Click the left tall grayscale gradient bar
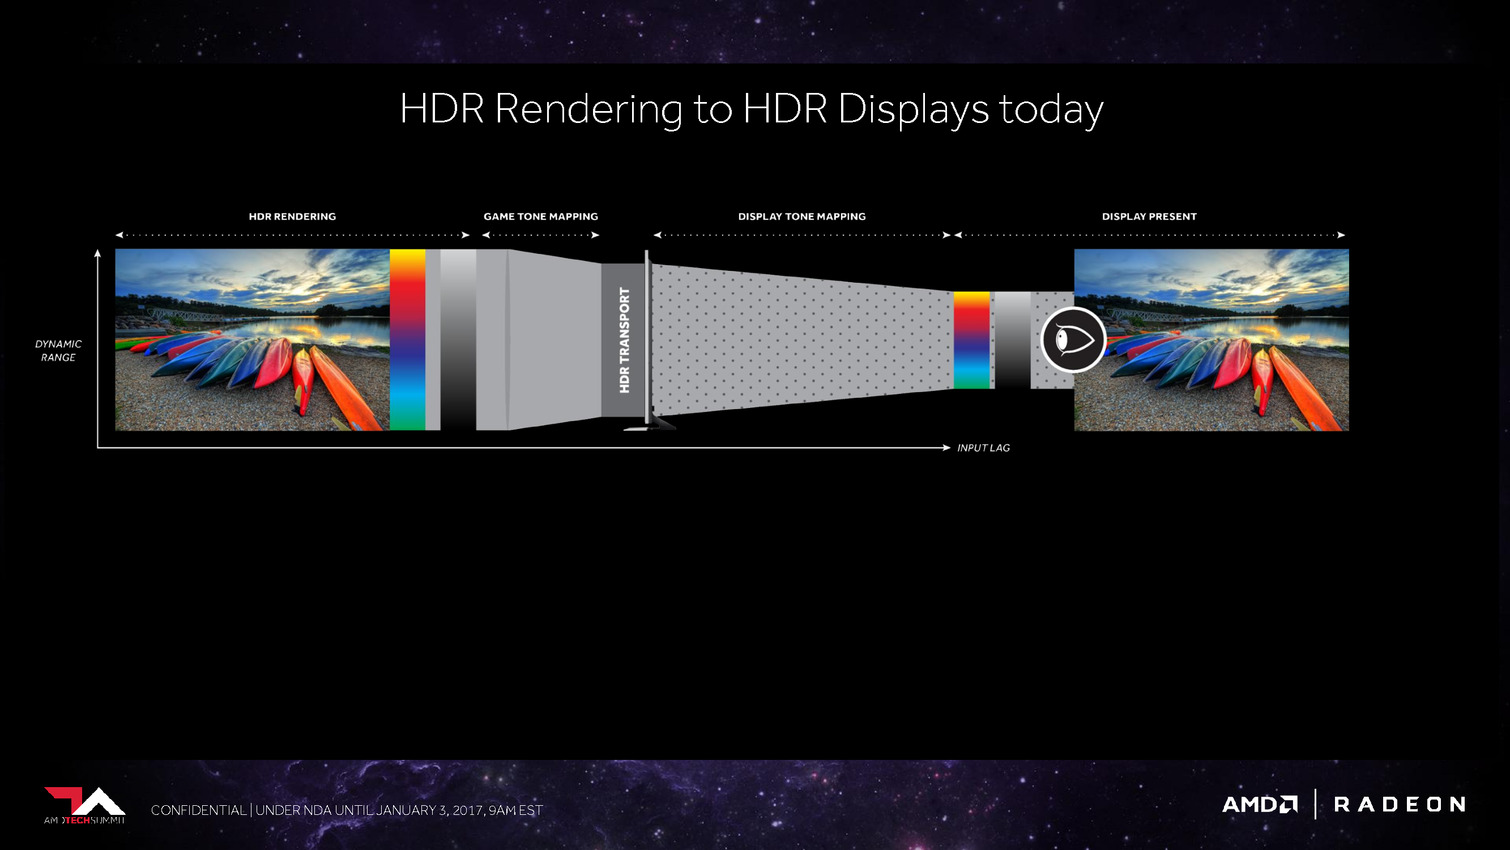The image size is (1510, 850). [x=458, y=340]
